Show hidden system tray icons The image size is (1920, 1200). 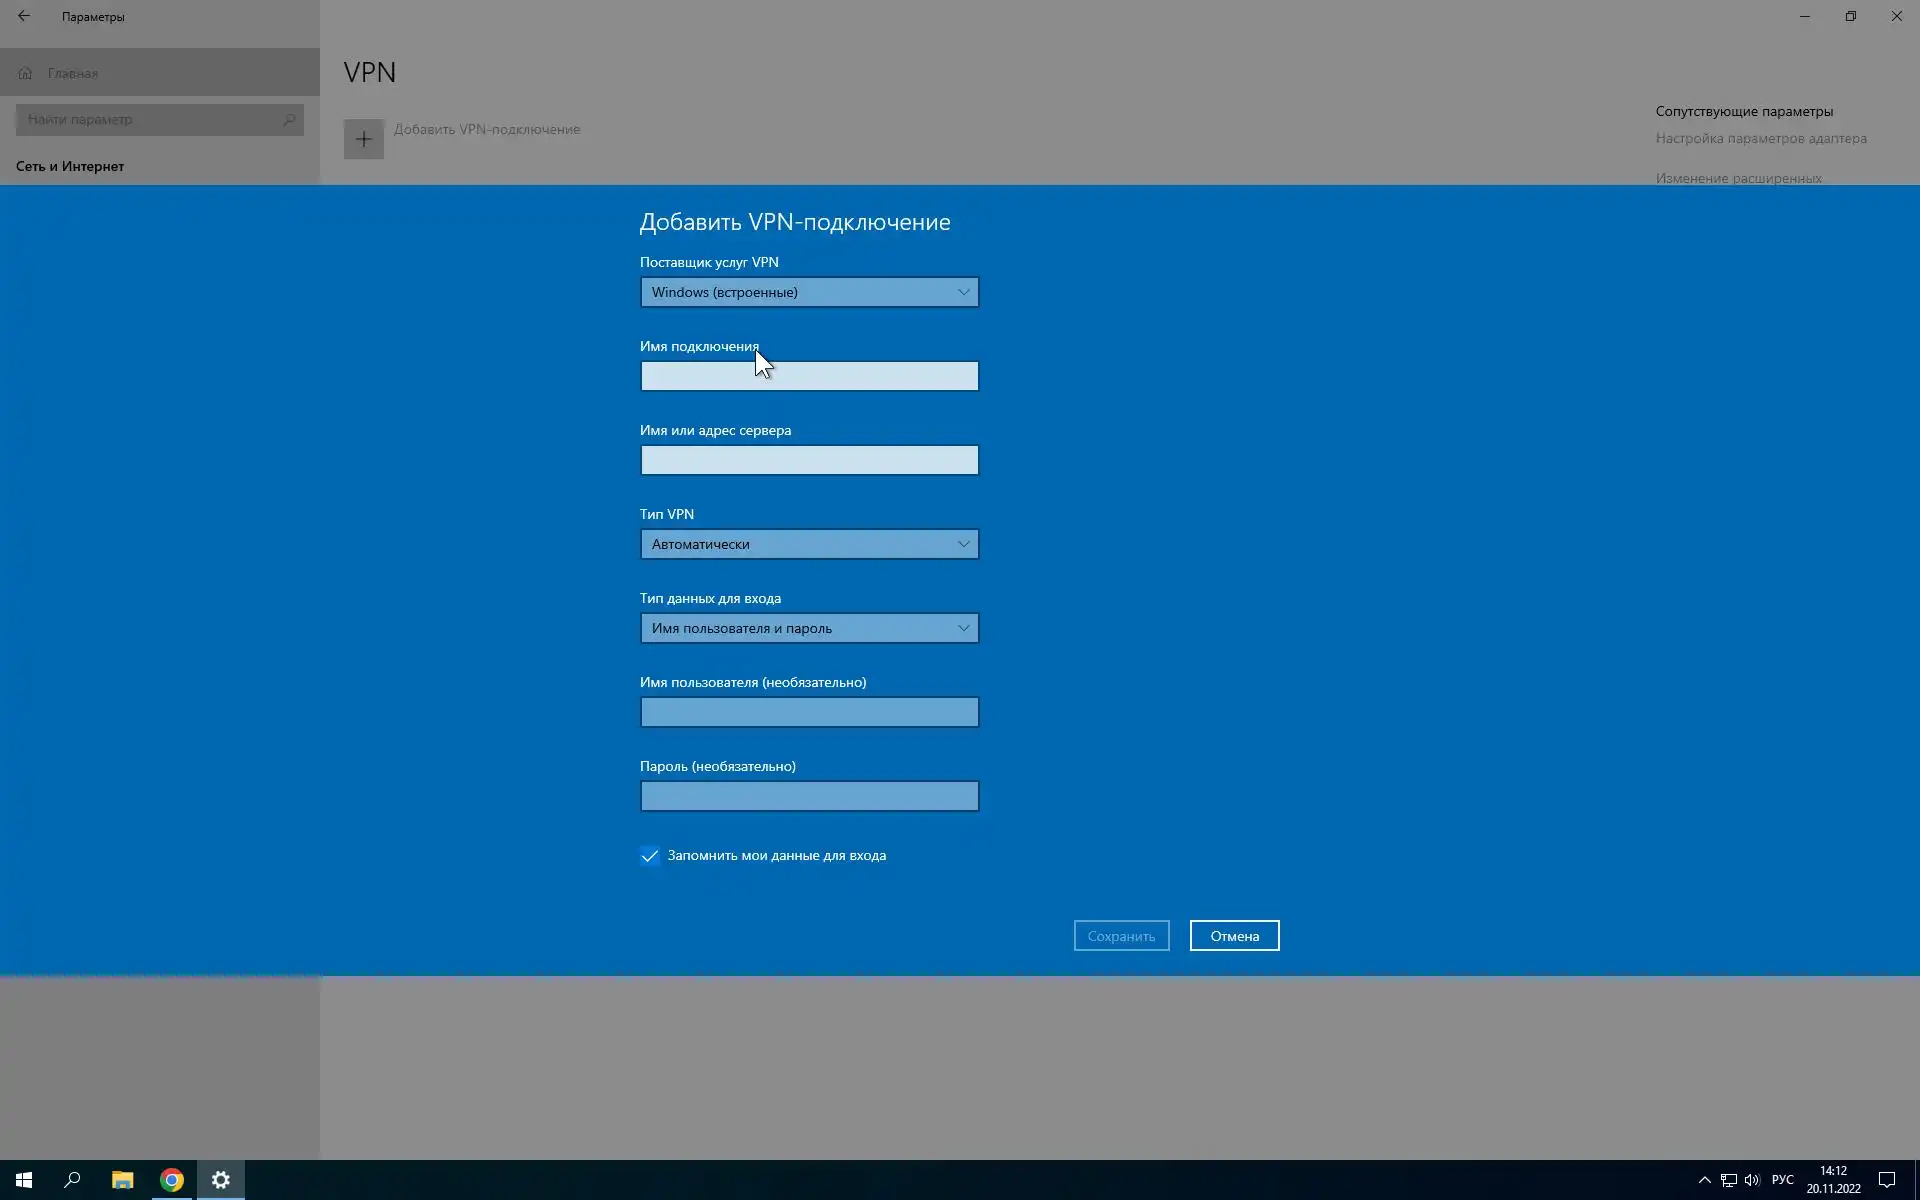1704,1180
